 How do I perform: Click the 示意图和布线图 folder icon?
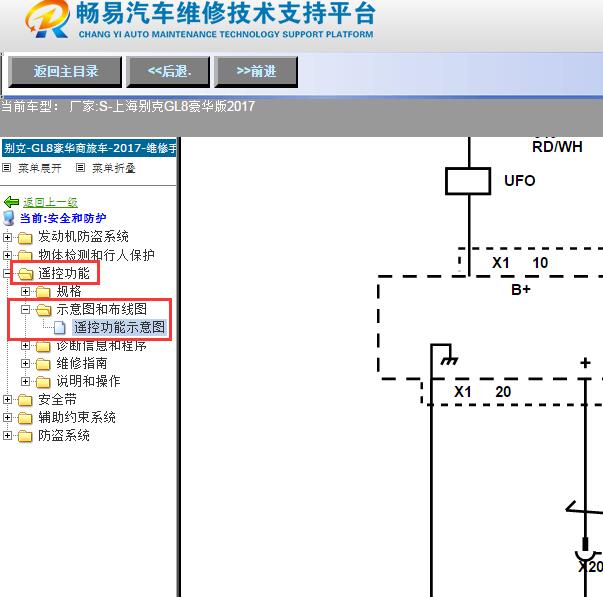[x=43, y=310]
